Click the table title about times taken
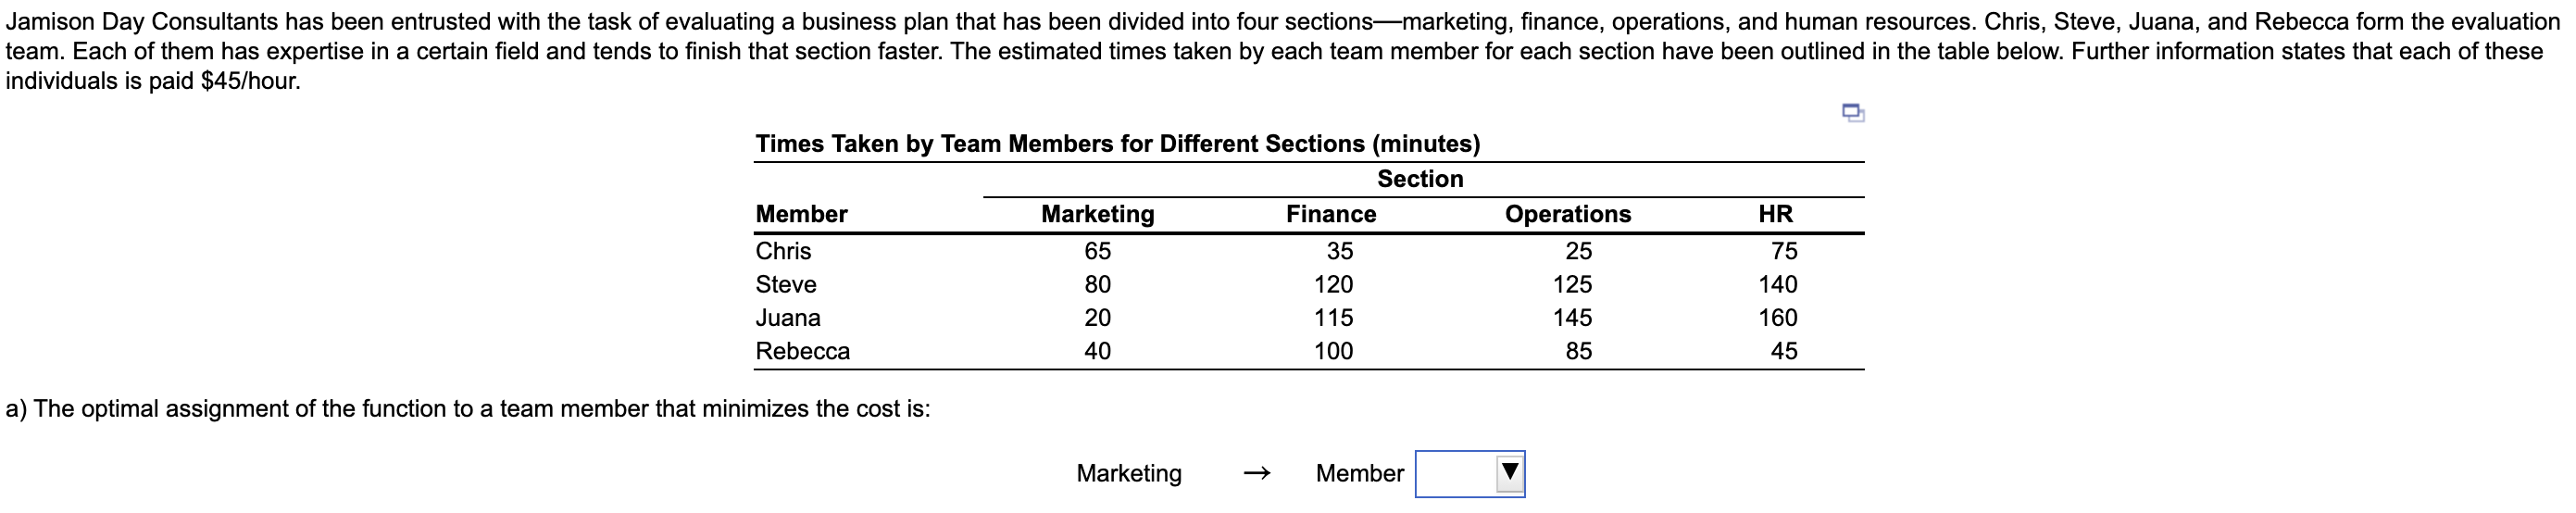This screenshot has width=2576, height=513. click(x=1117, y=144)
